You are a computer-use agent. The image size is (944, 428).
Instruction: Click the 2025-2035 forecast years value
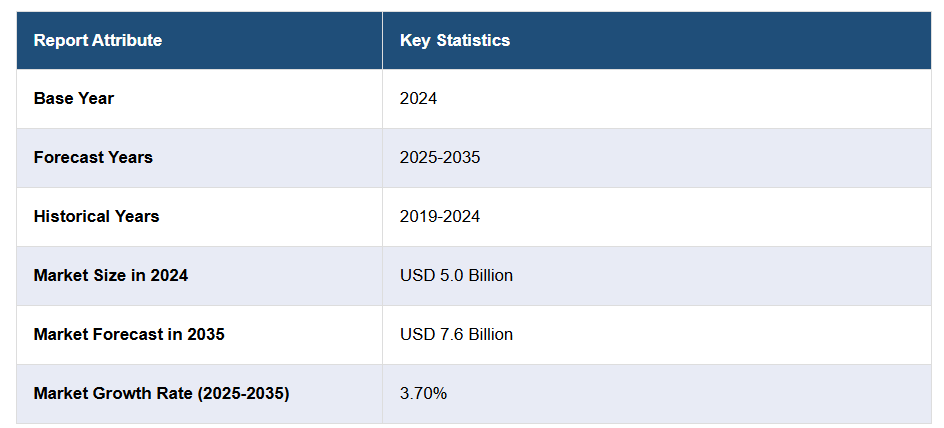point(440,158)
